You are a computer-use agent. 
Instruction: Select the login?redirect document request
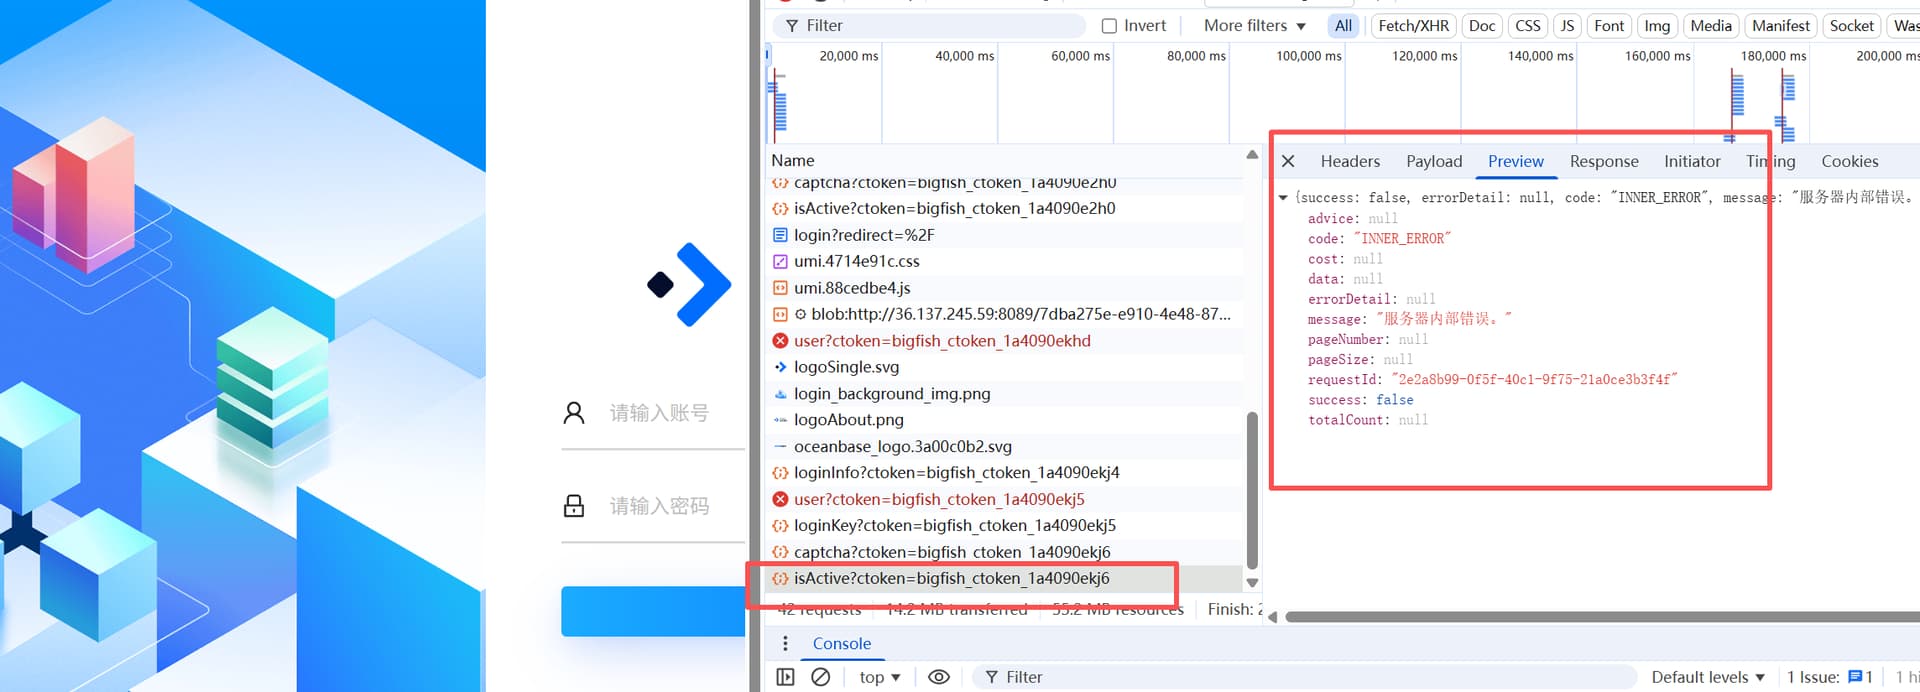(863, 235)
